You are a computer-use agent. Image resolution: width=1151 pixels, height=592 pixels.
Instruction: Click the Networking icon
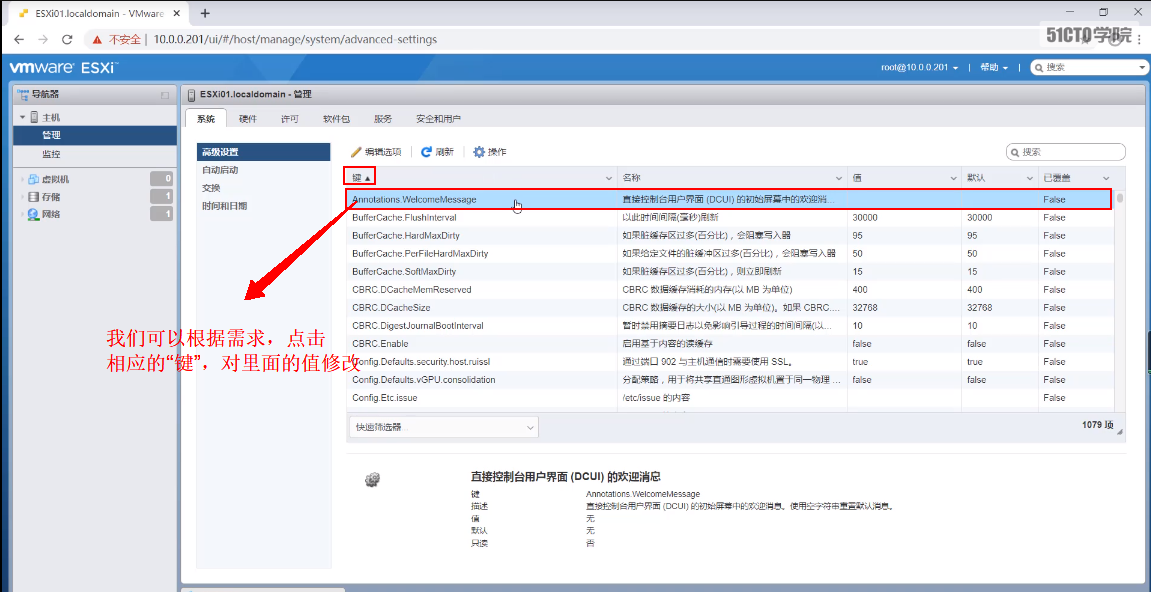(34, 214)
